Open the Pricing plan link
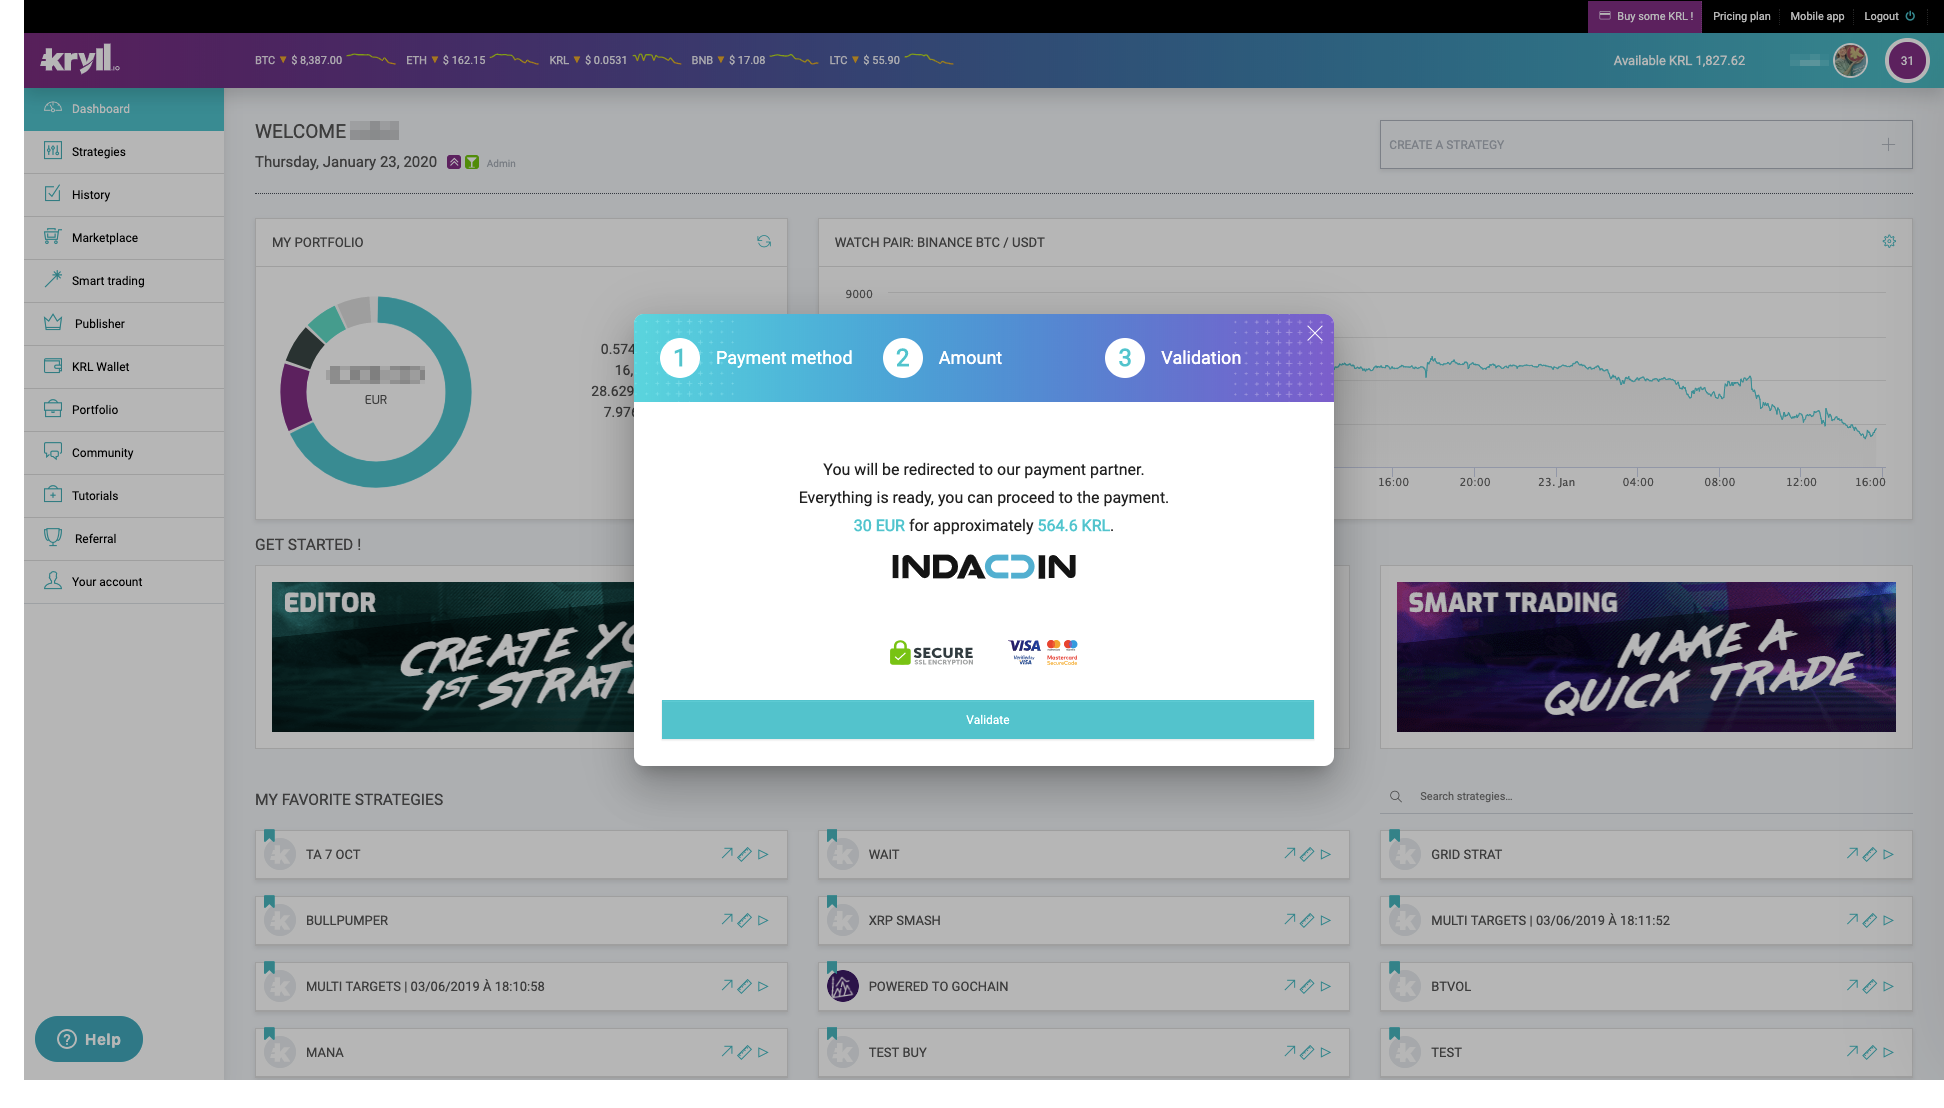 [1741, 16]
